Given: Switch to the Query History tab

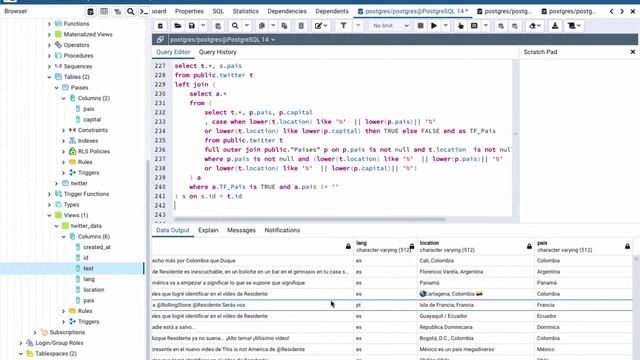Looking at the screenshot, I should point(218,52).
